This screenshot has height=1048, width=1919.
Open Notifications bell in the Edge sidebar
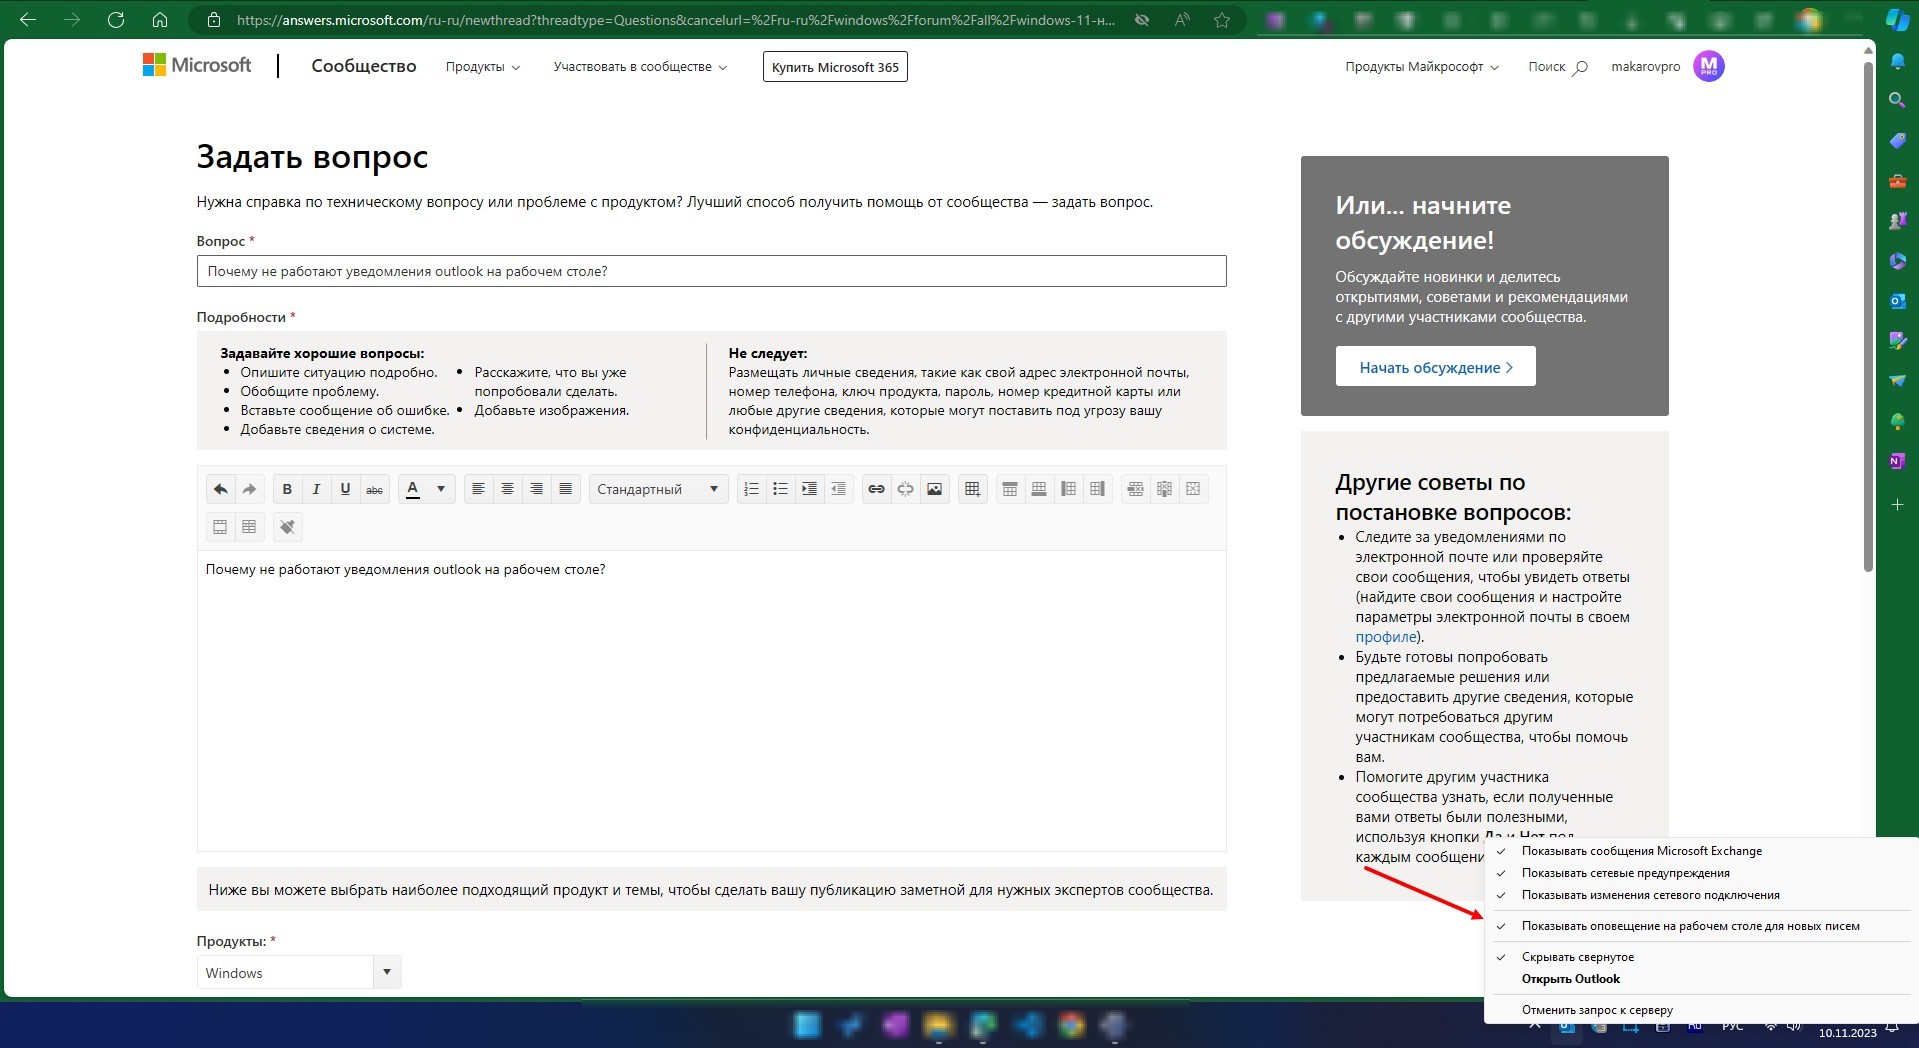coord(1897,60)
